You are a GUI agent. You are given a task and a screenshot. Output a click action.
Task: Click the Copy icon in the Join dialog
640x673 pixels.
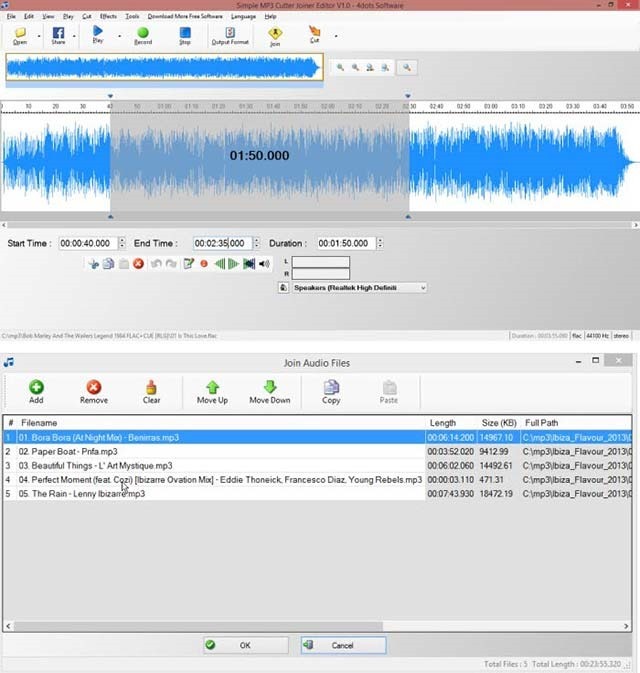pos(331,387)
